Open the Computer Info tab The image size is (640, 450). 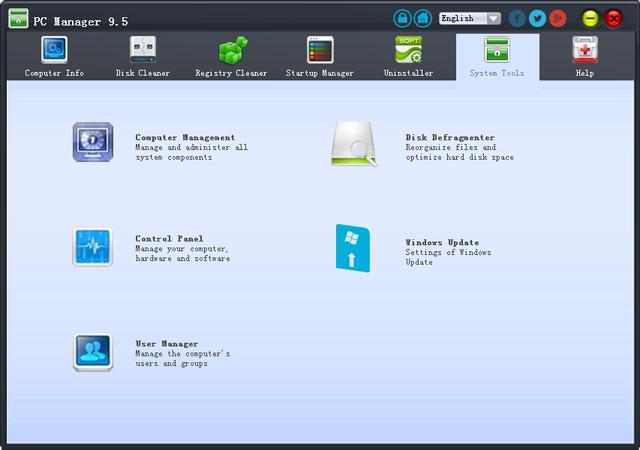tap(54, 57)
